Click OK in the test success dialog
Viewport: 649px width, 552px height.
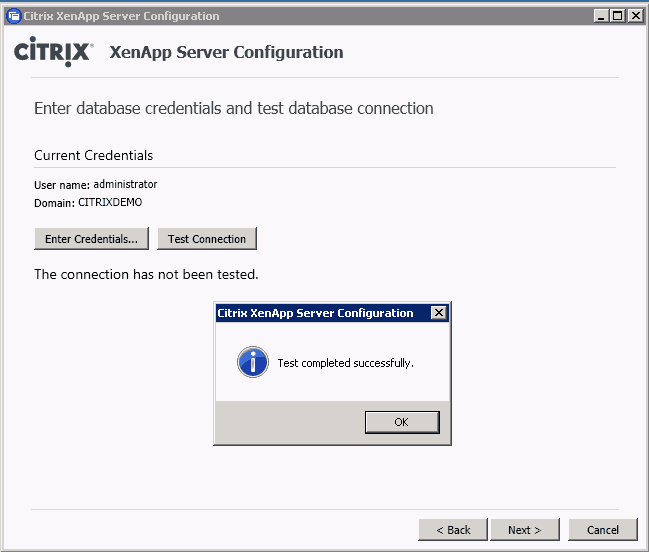click(402, 422)
